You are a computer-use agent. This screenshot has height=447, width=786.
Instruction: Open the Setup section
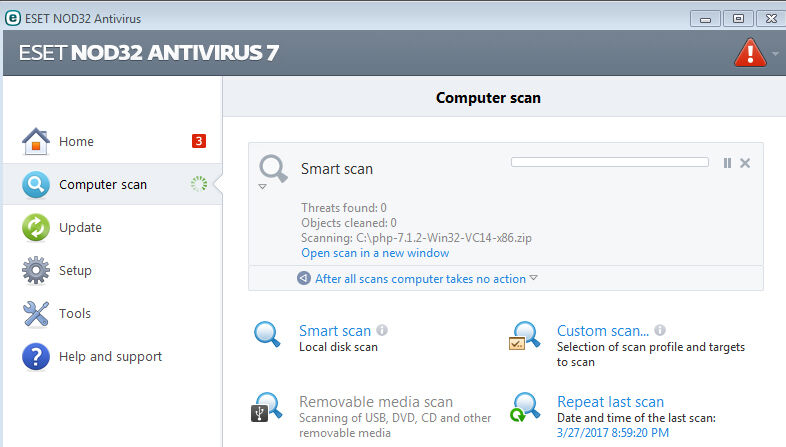(x=75, y=271)
